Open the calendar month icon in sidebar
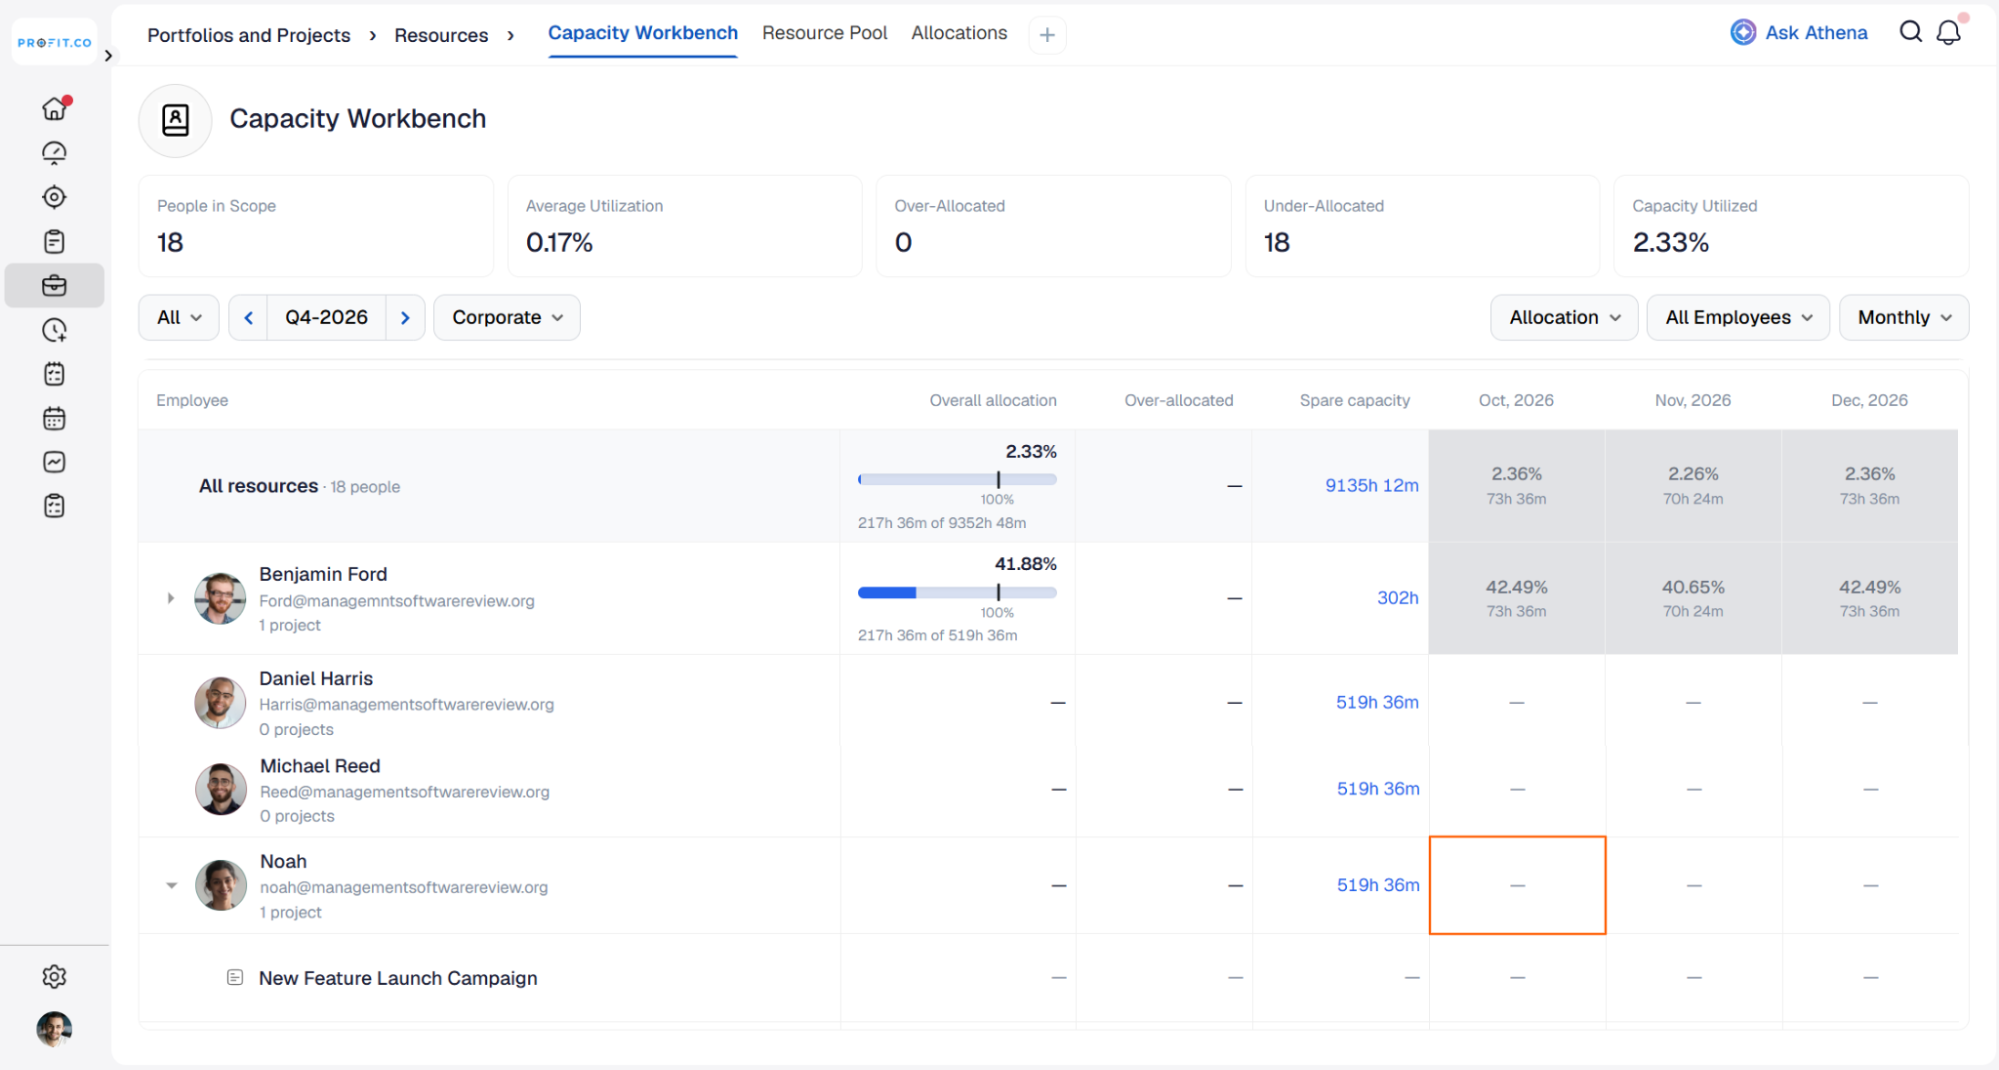1999x1070 pixels. (55, 418)
